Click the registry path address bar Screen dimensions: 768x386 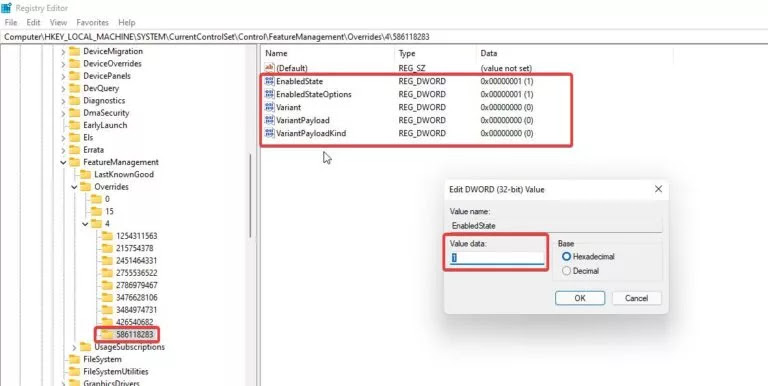tap(384, 37)
